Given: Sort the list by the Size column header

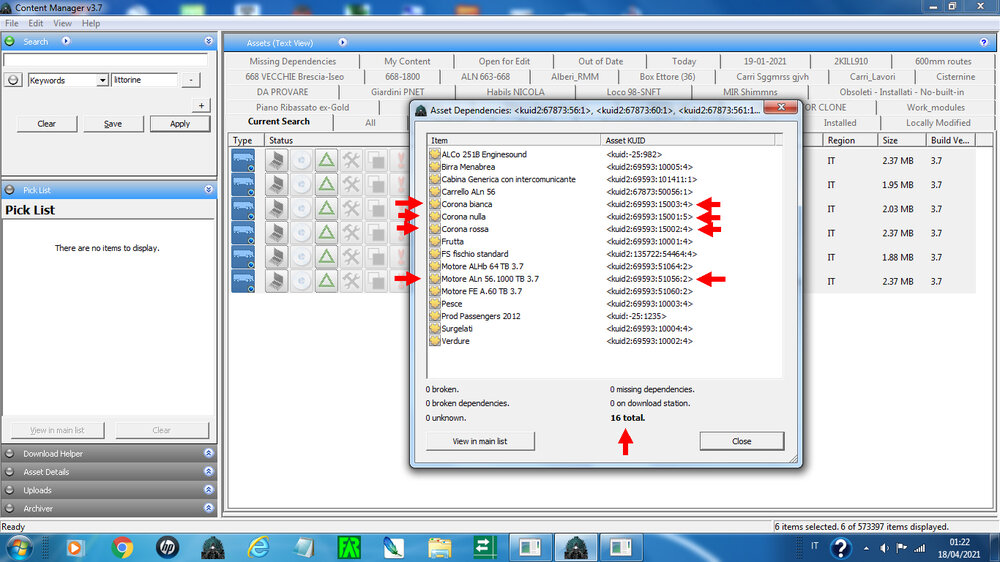Looking at the screenshot, I should click(901, 140).
